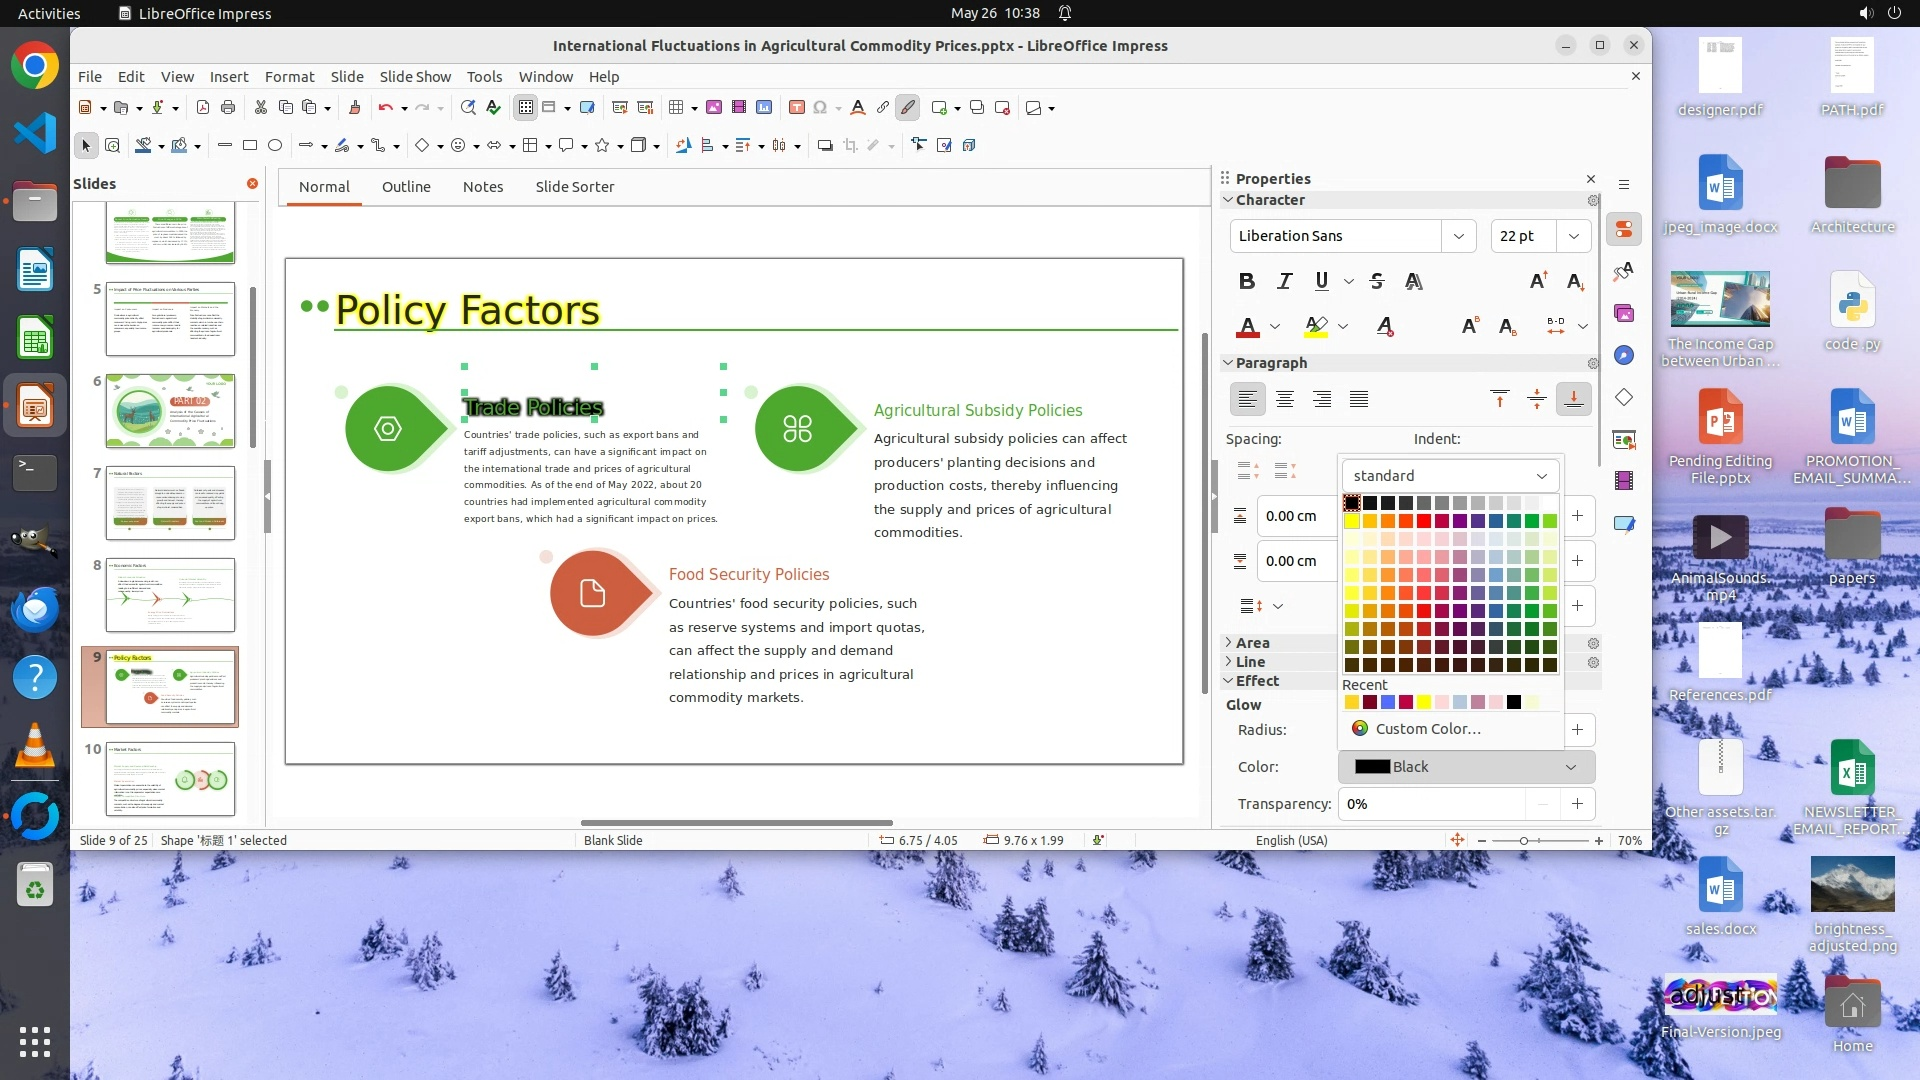Open the Navigator sidebar deck icon
1920x1080 pixels.
click(x=1623, y=355)
